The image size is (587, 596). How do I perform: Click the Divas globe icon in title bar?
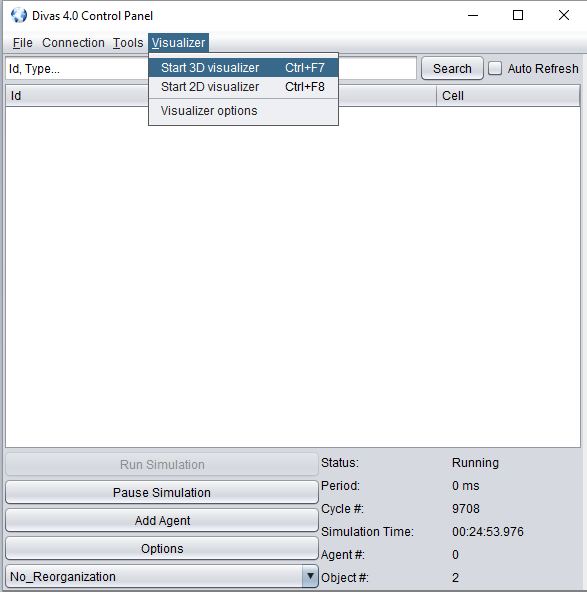tap(19, 16)
